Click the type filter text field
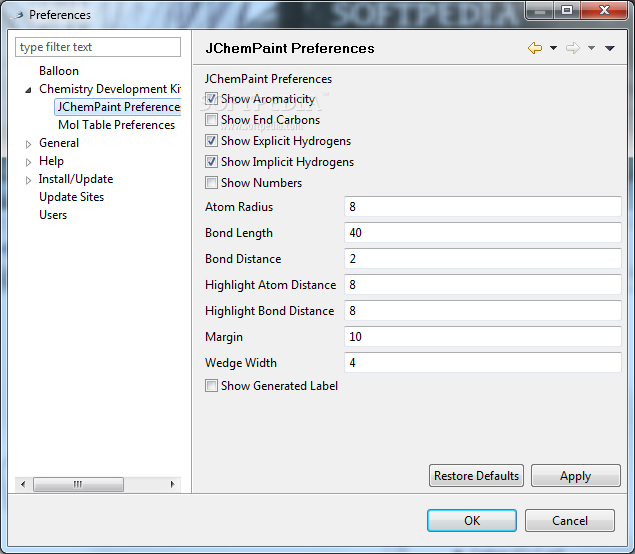The width and height of the screenshot is (635, 554). click(x=98, y=47)
